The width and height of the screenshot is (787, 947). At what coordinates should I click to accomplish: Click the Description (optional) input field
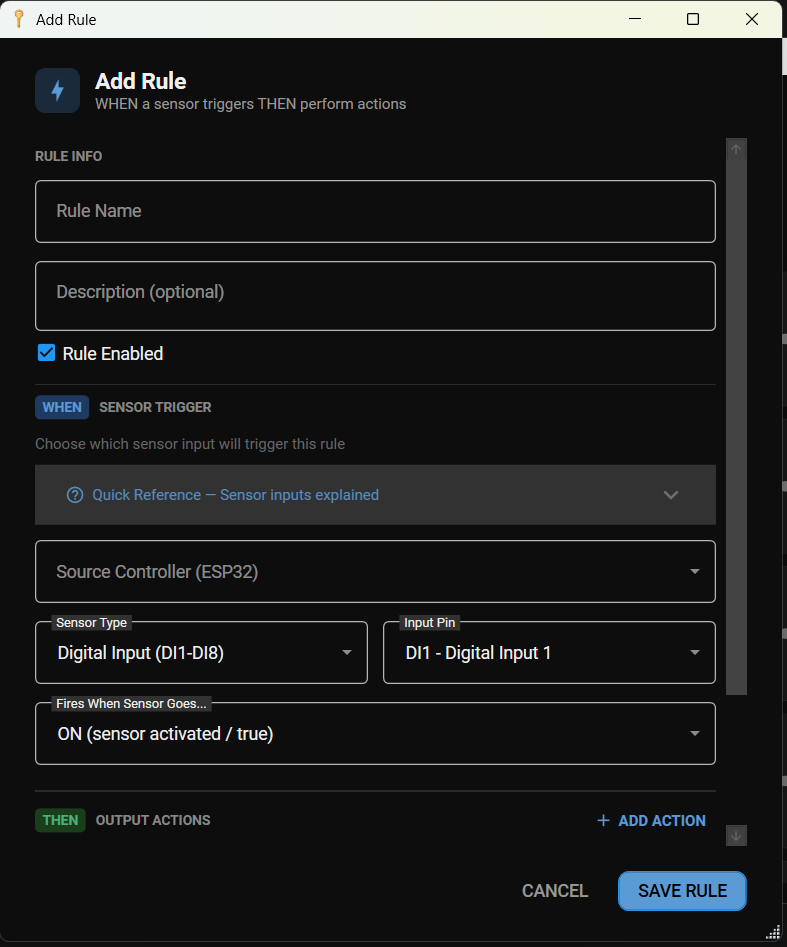(375, 296)
